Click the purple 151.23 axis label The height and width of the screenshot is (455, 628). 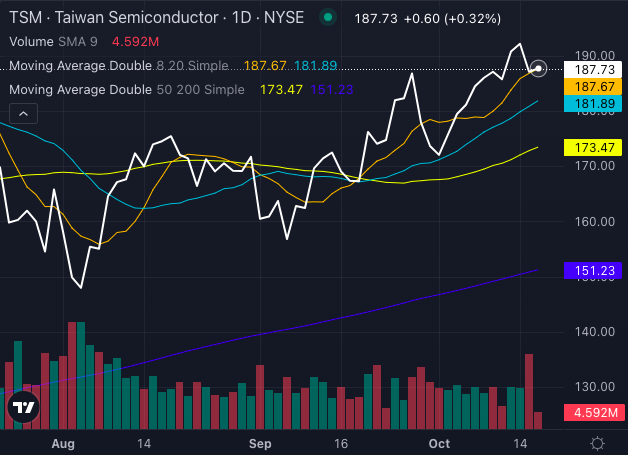(x=595, y=270)
